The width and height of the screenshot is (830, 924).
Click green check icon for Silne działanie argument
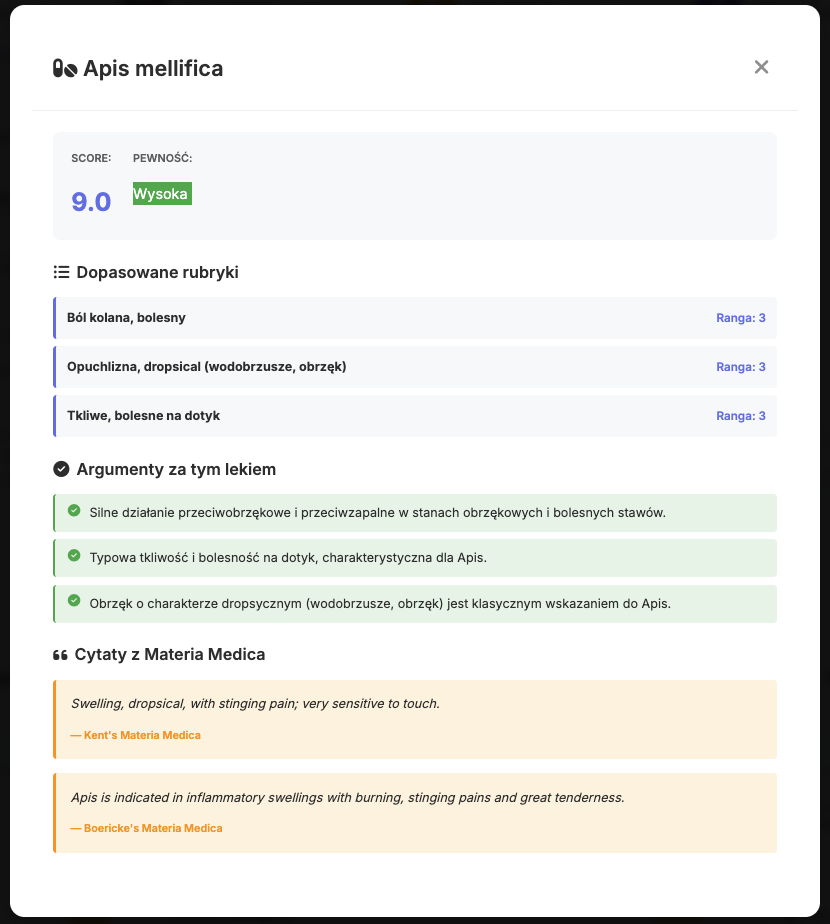(74, 511)
